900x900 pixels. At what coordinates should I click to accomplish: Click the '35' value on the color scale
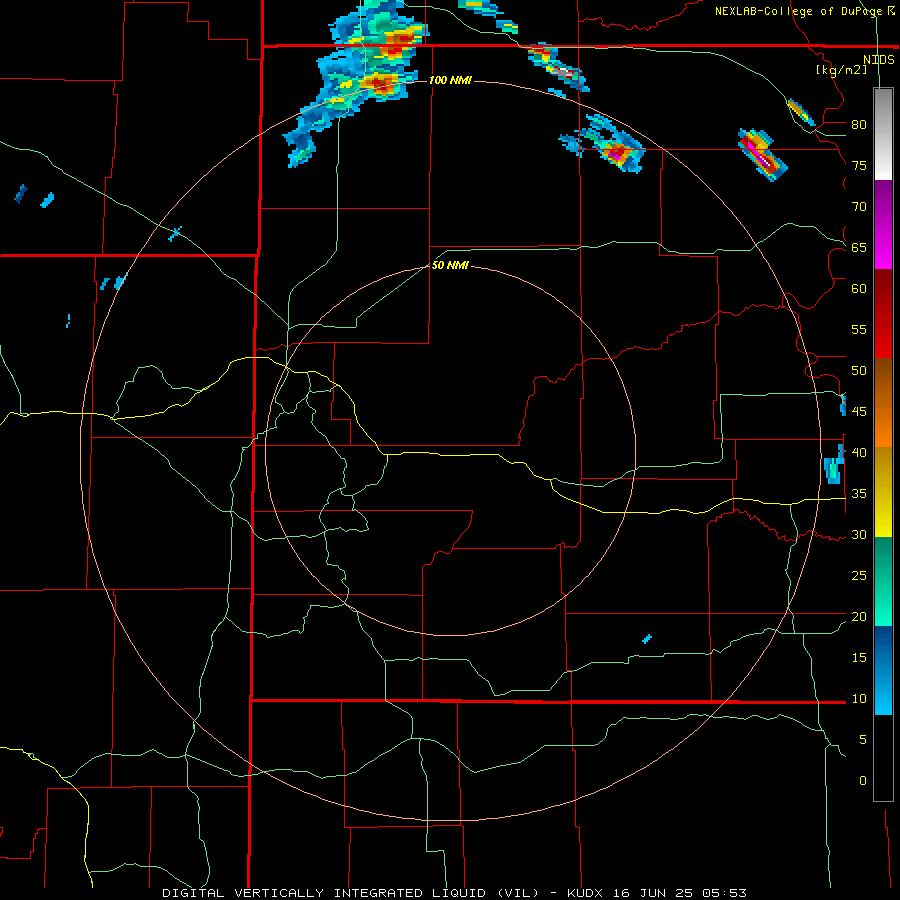859,494
